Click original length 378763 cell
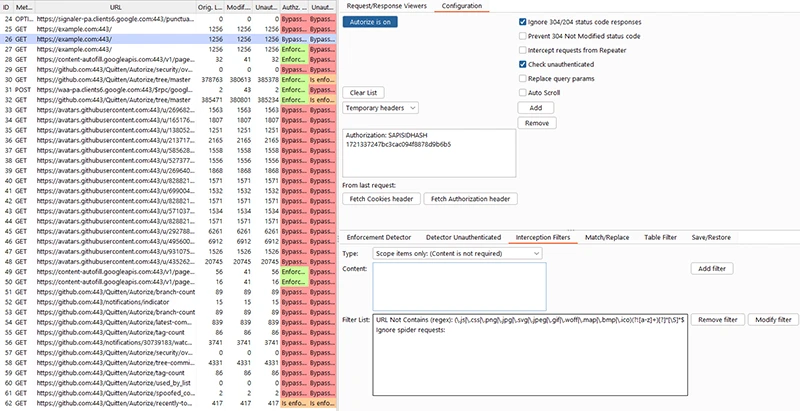 pos(210,80)
